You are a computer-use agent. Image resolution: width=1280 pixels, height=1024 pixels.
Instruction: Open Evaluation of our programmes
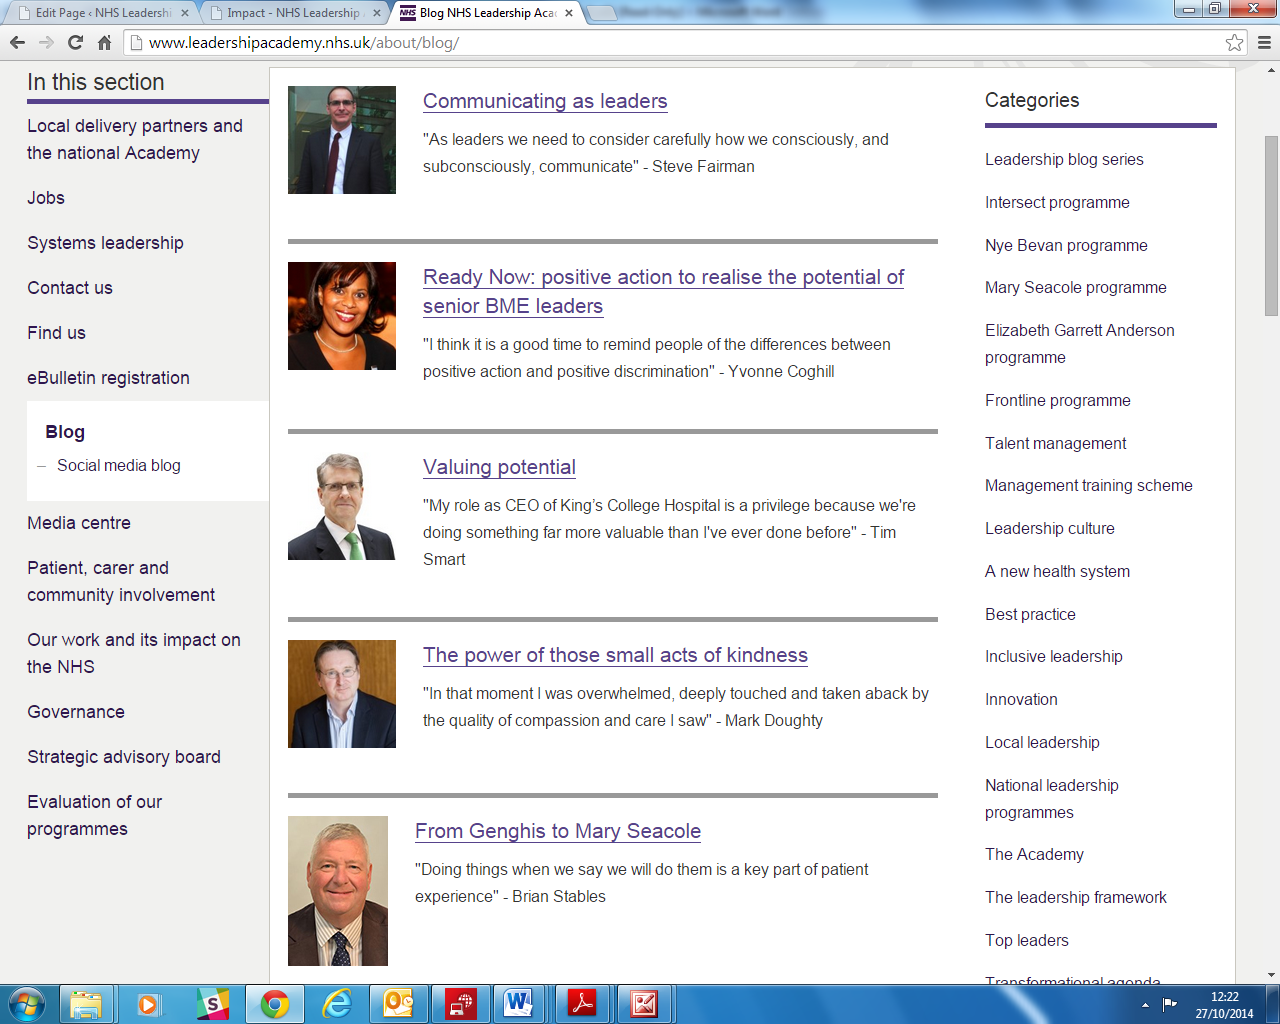click(95, 815)
